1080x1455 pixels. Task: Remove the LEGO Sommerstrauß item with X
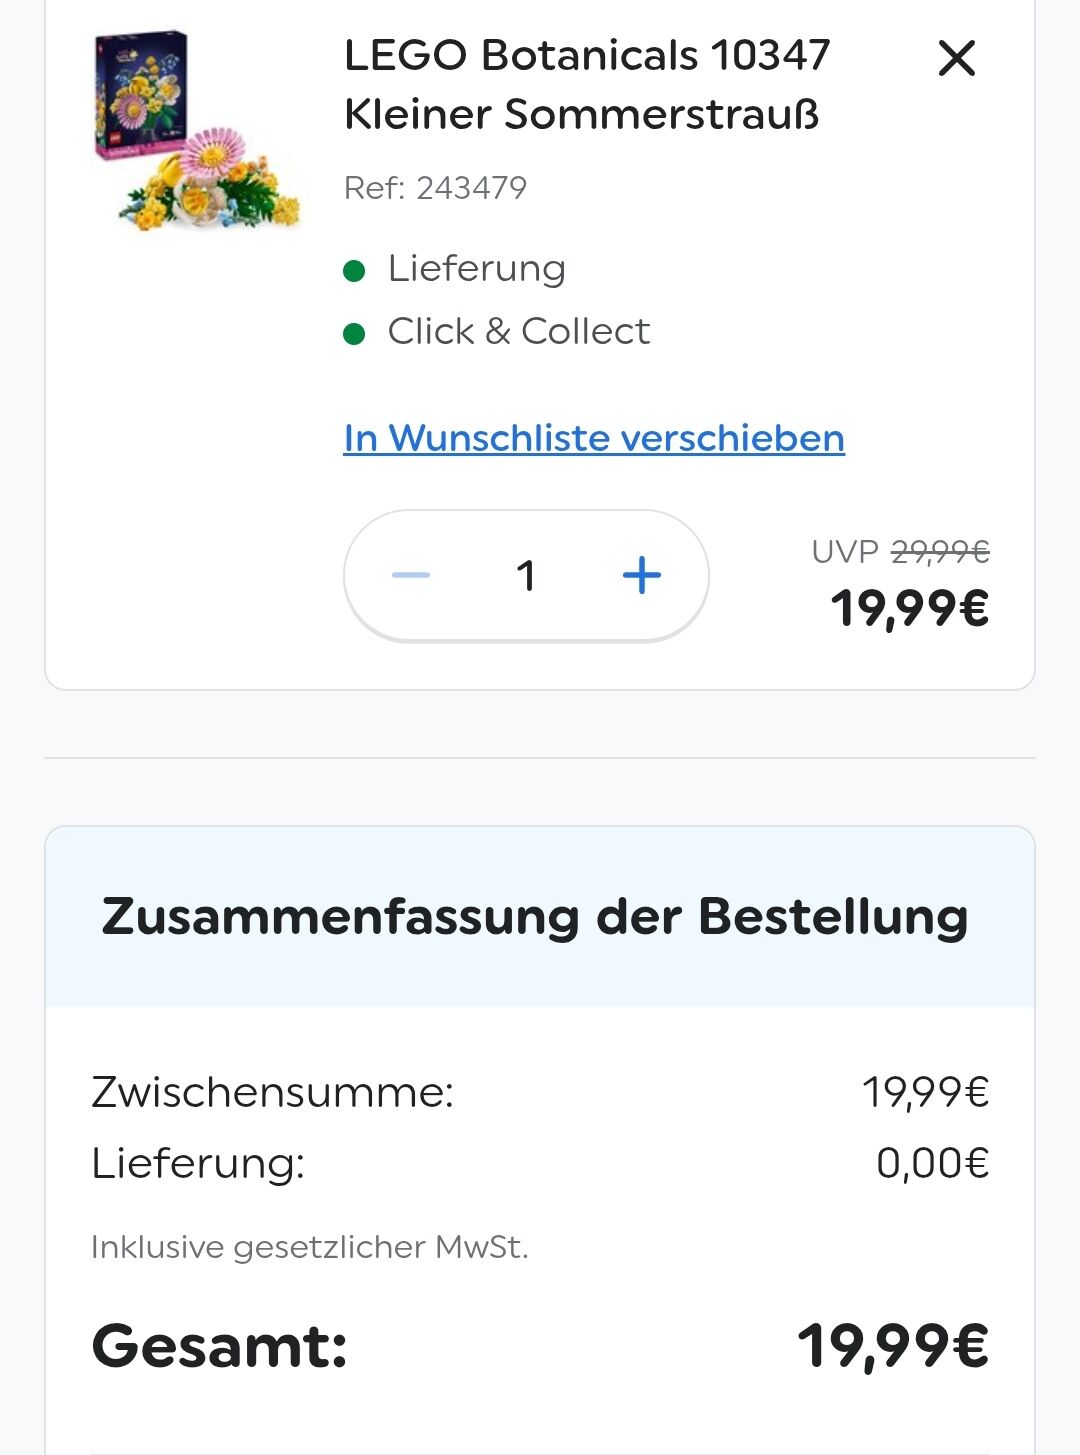(956, 59)
